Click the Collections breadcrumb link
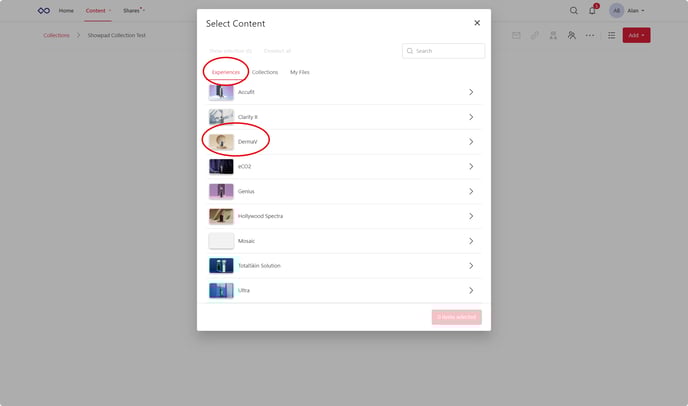 [x=56, y=35]
